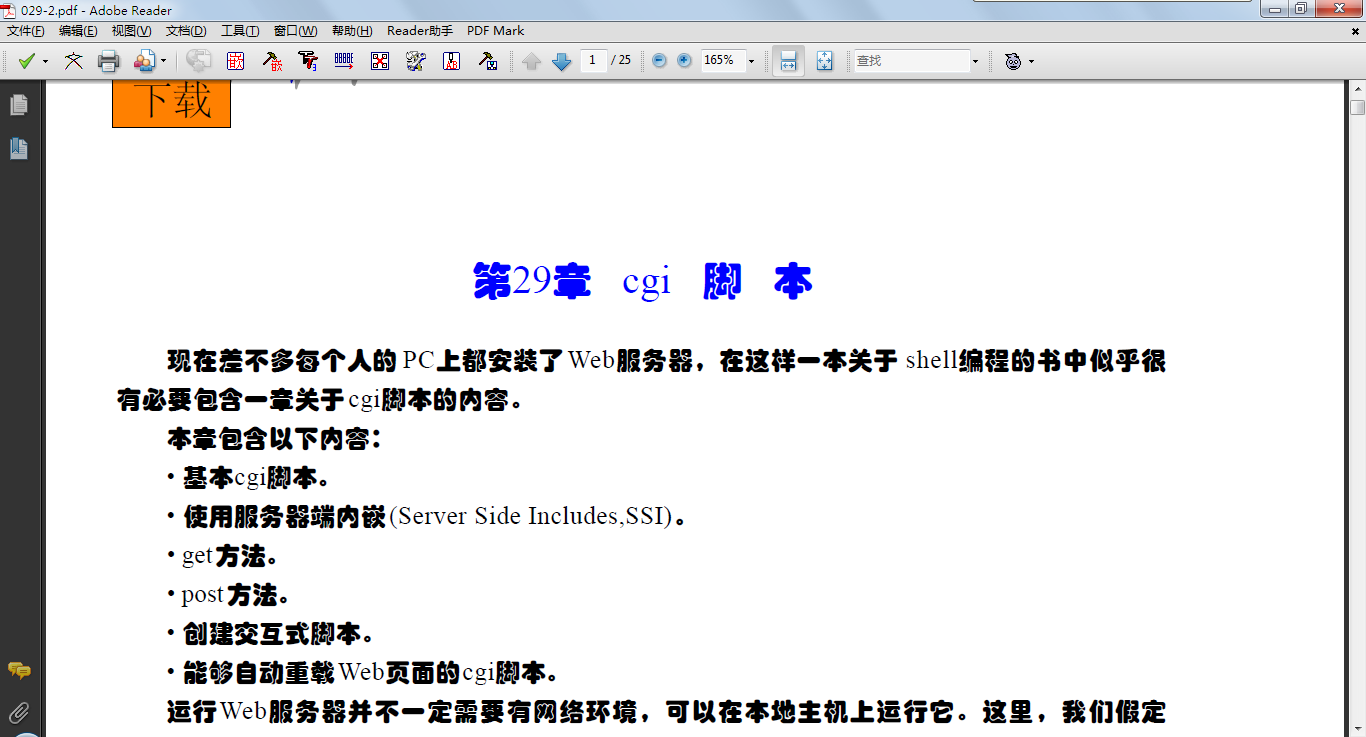
Task: Open the Comments panel speech bubble icon
Action: click(x=18, y=670)
